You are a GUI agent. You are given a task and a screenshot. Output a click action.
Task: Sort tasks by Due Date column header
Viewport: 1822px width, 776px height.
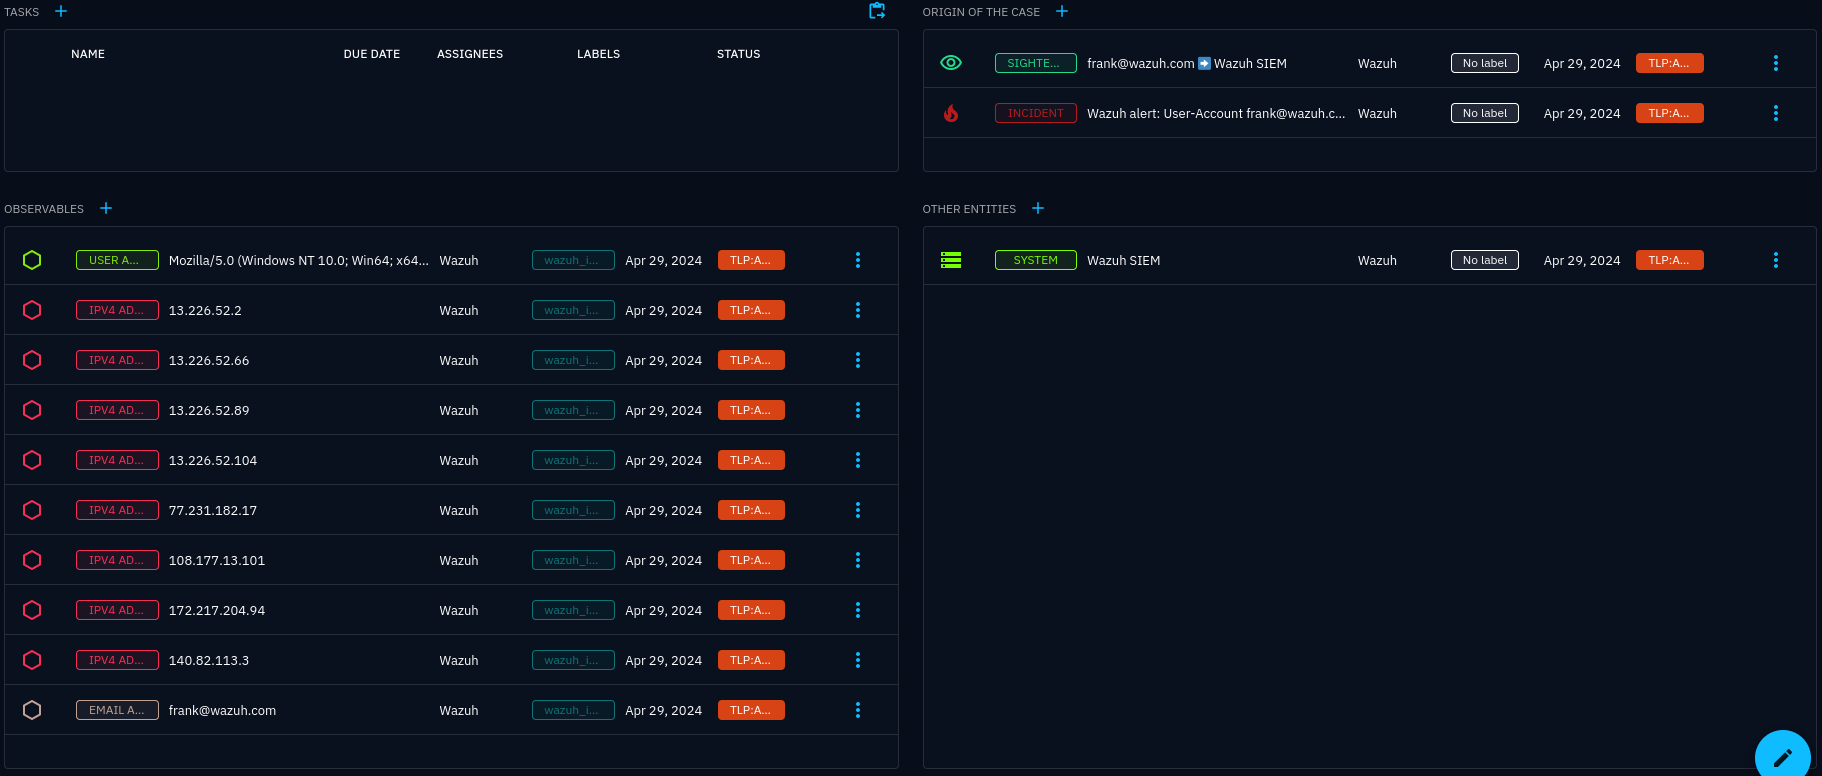tap(372, 54)
